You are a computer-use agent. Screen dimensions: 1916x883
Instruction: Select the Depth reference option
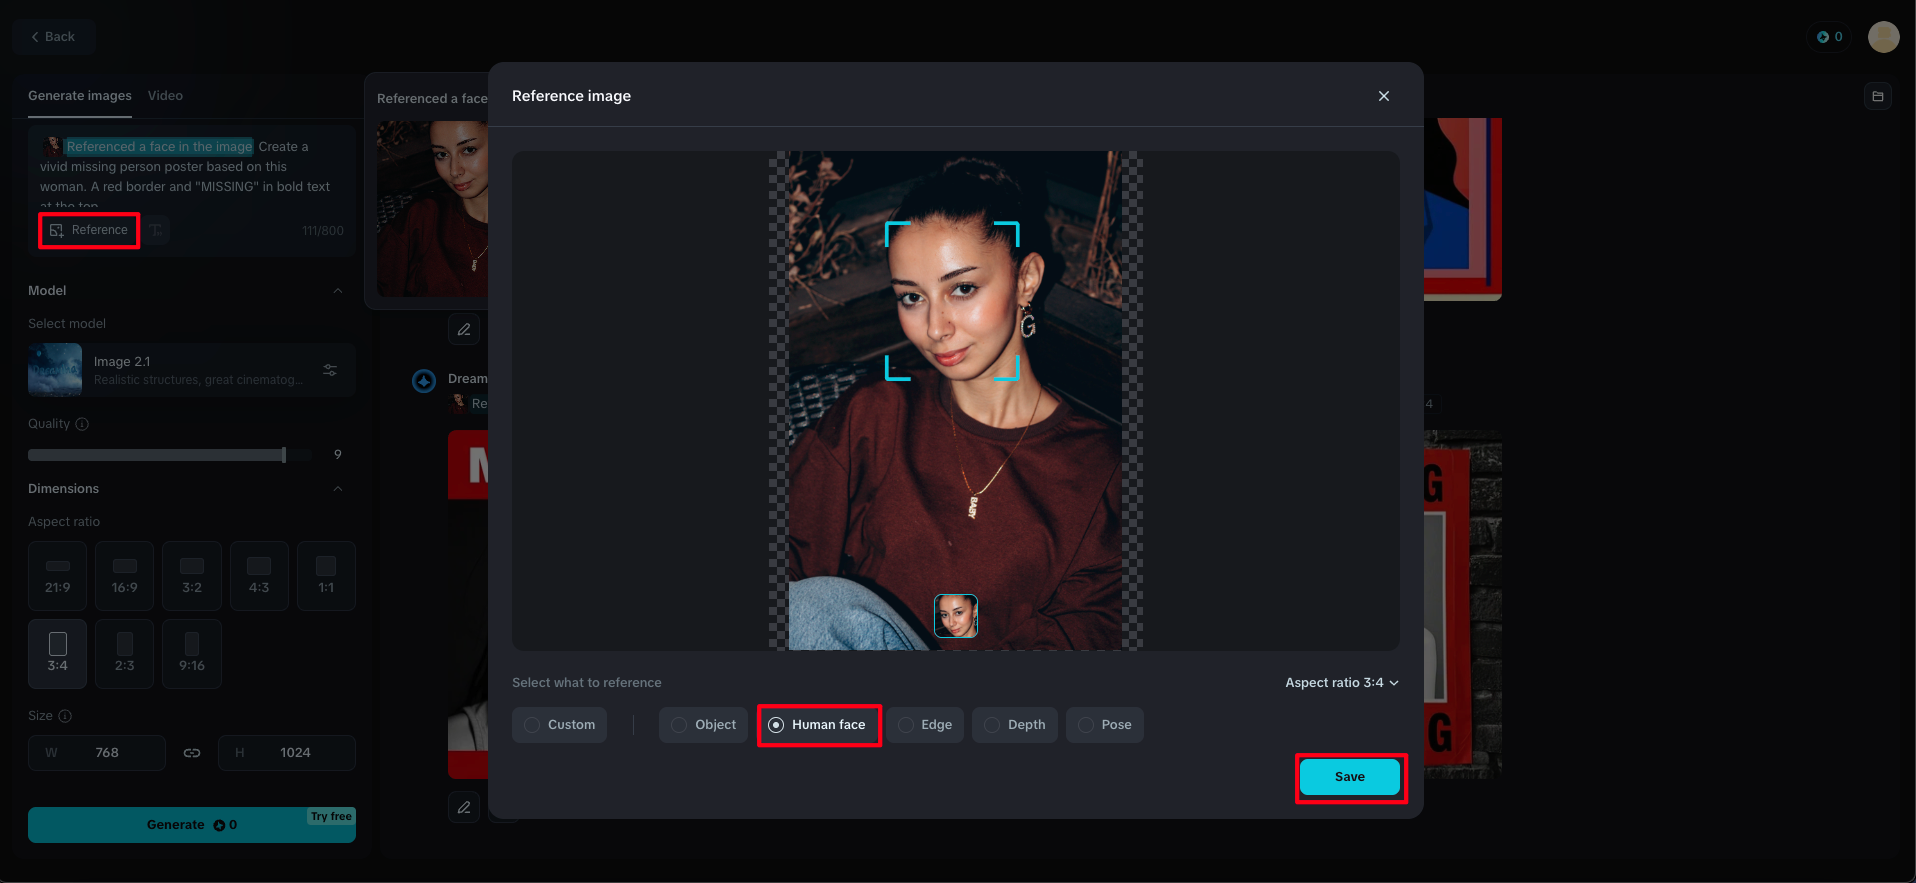[x=1015, y=725]
